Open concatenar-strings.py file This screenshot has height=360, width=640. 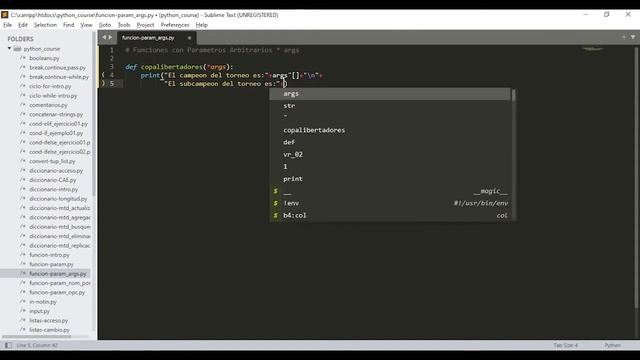[56, 114]
